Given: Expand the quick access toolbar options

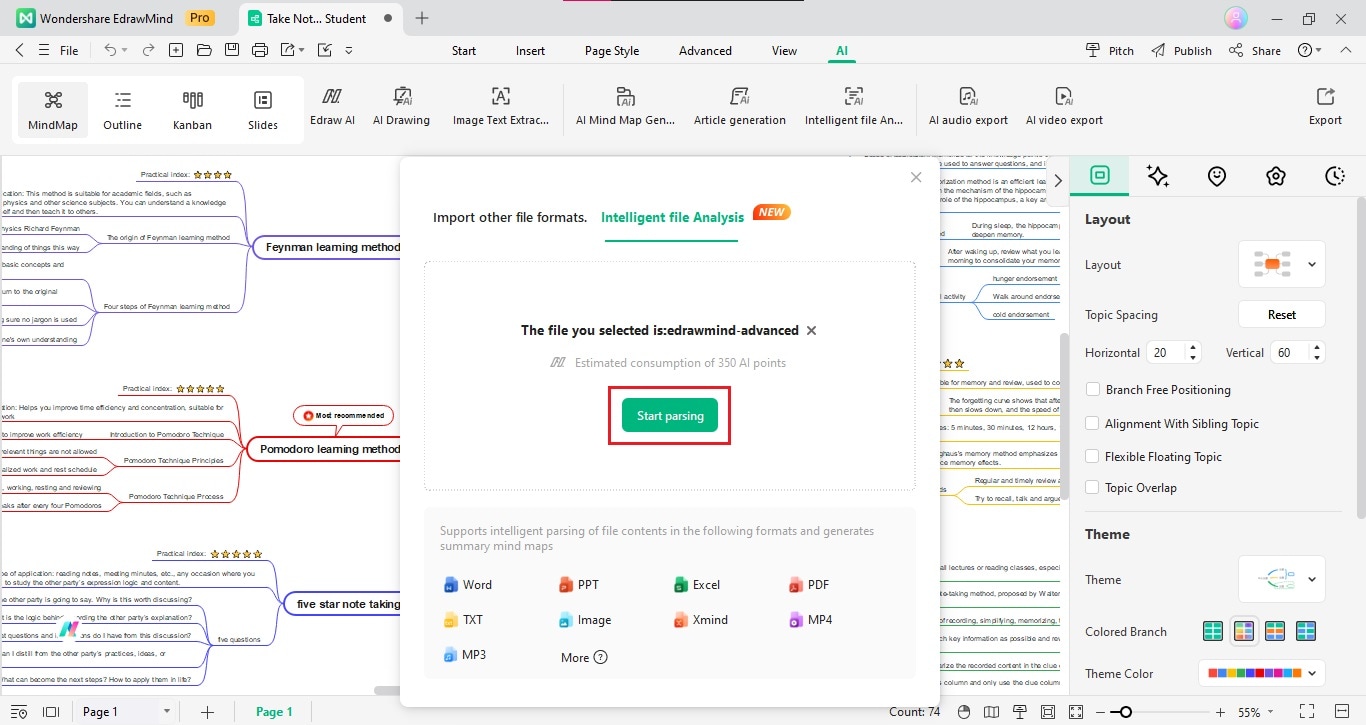Looking at the screenshot, I should coord(349,50).
